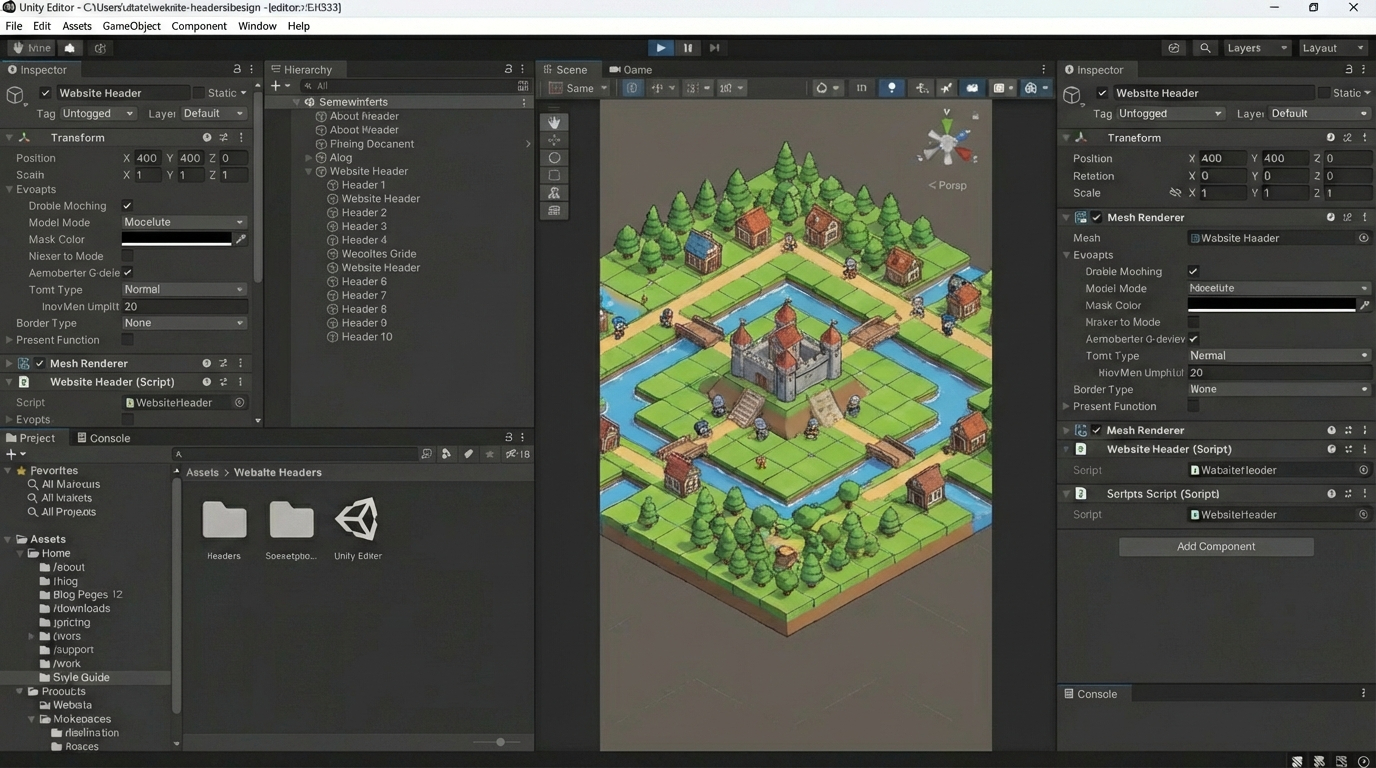The image size is (1376, 768).
Task: Enable the Present Function checkbox in the right Inspector
Action: 1193,406
